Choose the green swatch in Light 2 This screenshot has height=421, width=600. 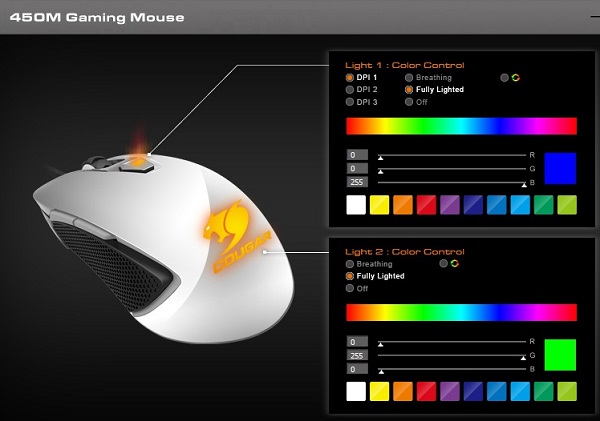click(x=543, y=392)
